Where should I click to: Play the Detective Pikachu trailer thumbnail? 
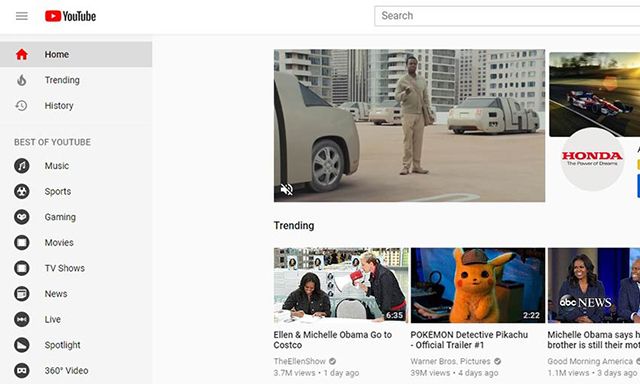tap(478, 285)
